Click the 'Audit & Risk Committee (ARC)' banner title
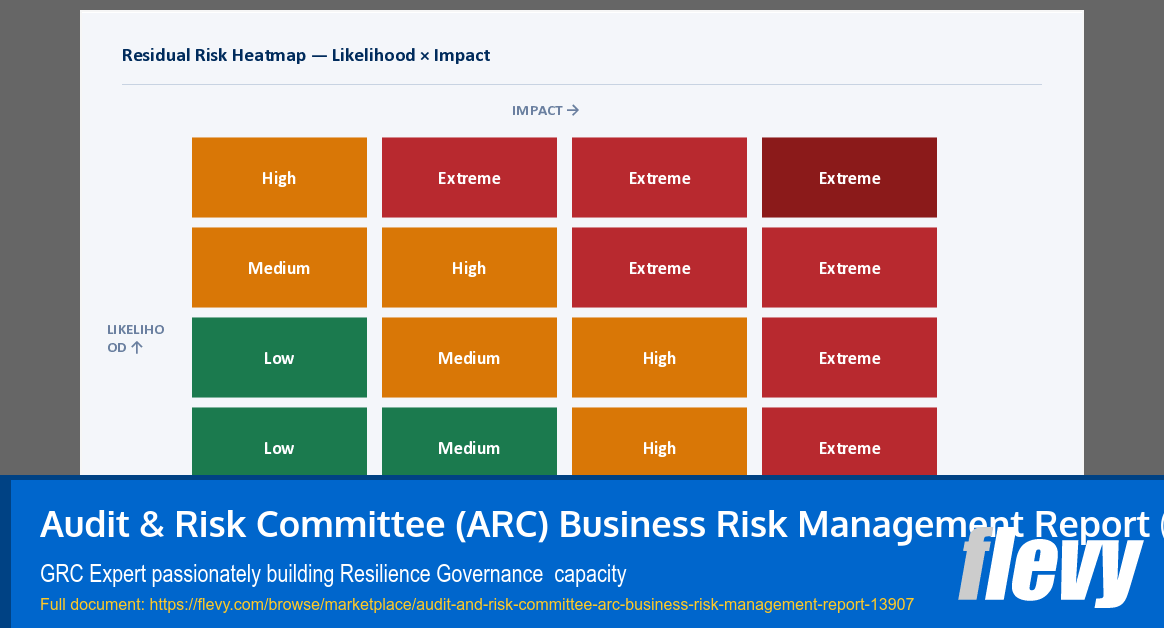 (x=602, y=524)
